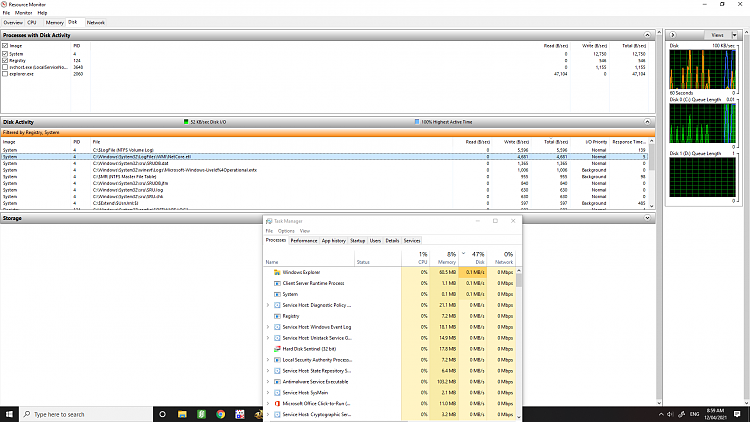750x422 pixels.
Task: Expand Service Host: Windows Event Log group
Action: [x=268, y=327]
